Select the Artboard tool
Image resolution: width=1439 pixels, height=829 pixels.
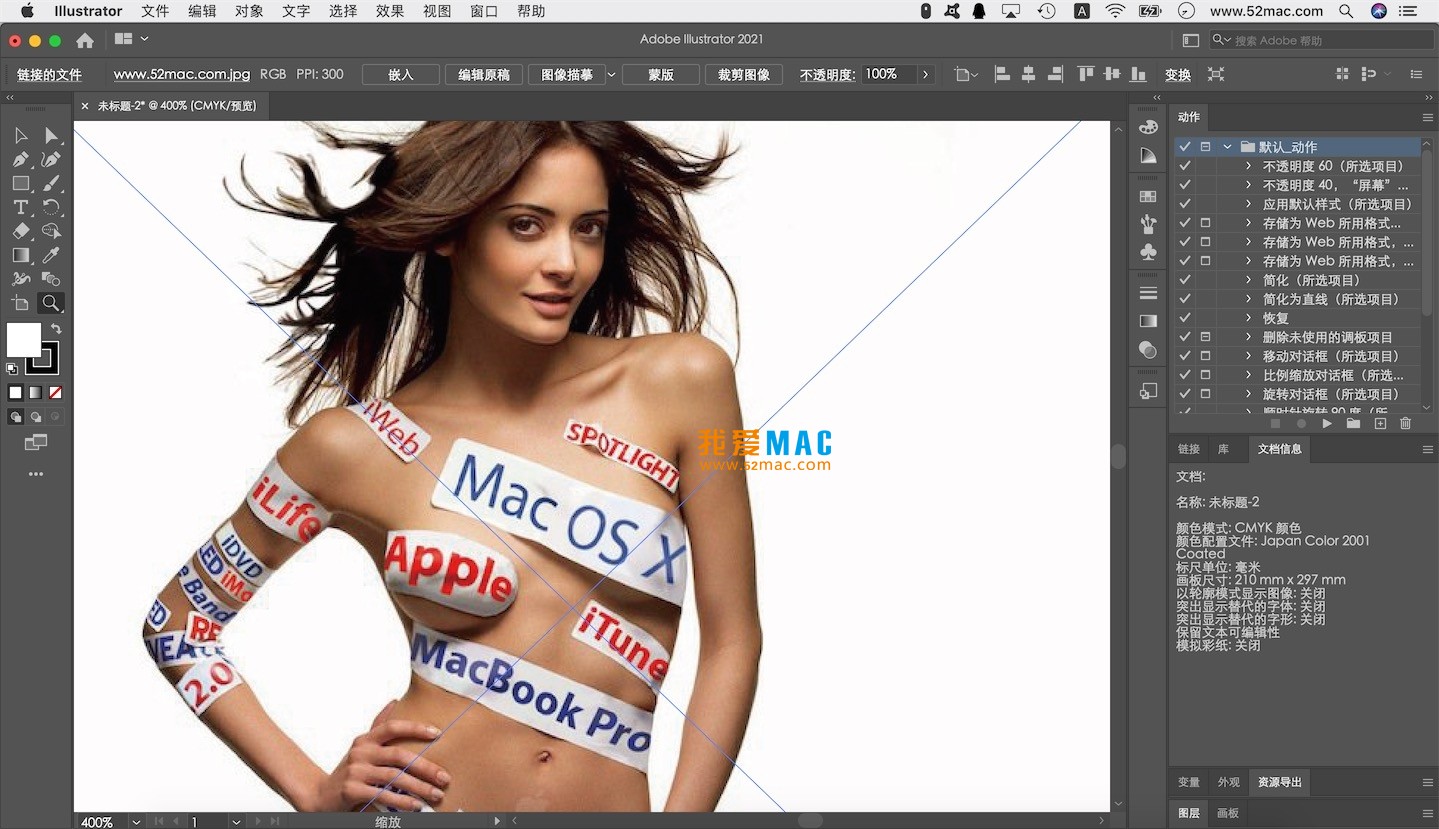click(21, 303)
